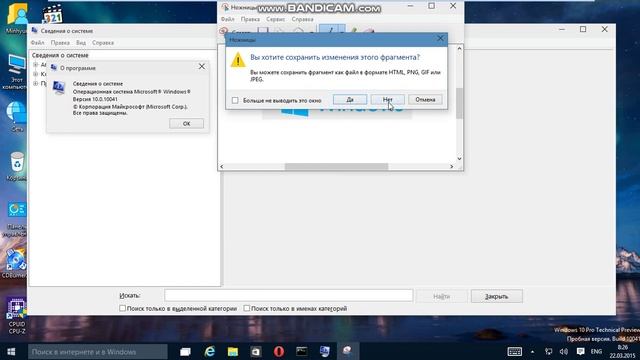Close the Ножницы save prompt dialog
The image size is (640, 360).
point(440,38)
